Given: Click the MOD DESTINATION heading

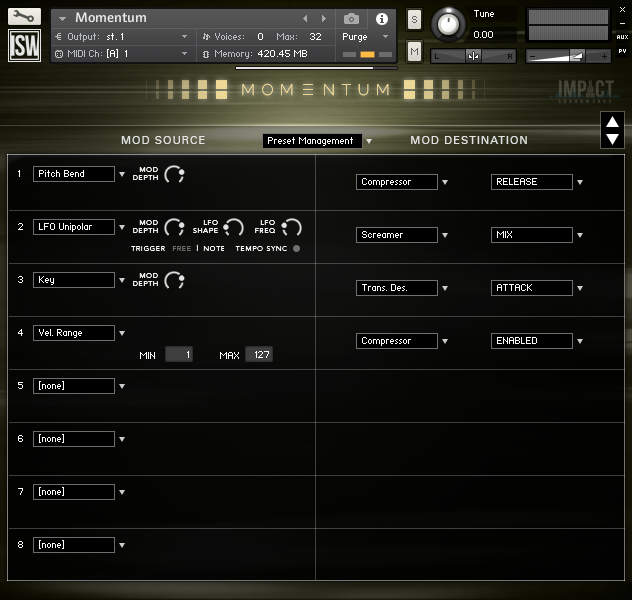Looking at the screenshot, I should click(469, 140).
